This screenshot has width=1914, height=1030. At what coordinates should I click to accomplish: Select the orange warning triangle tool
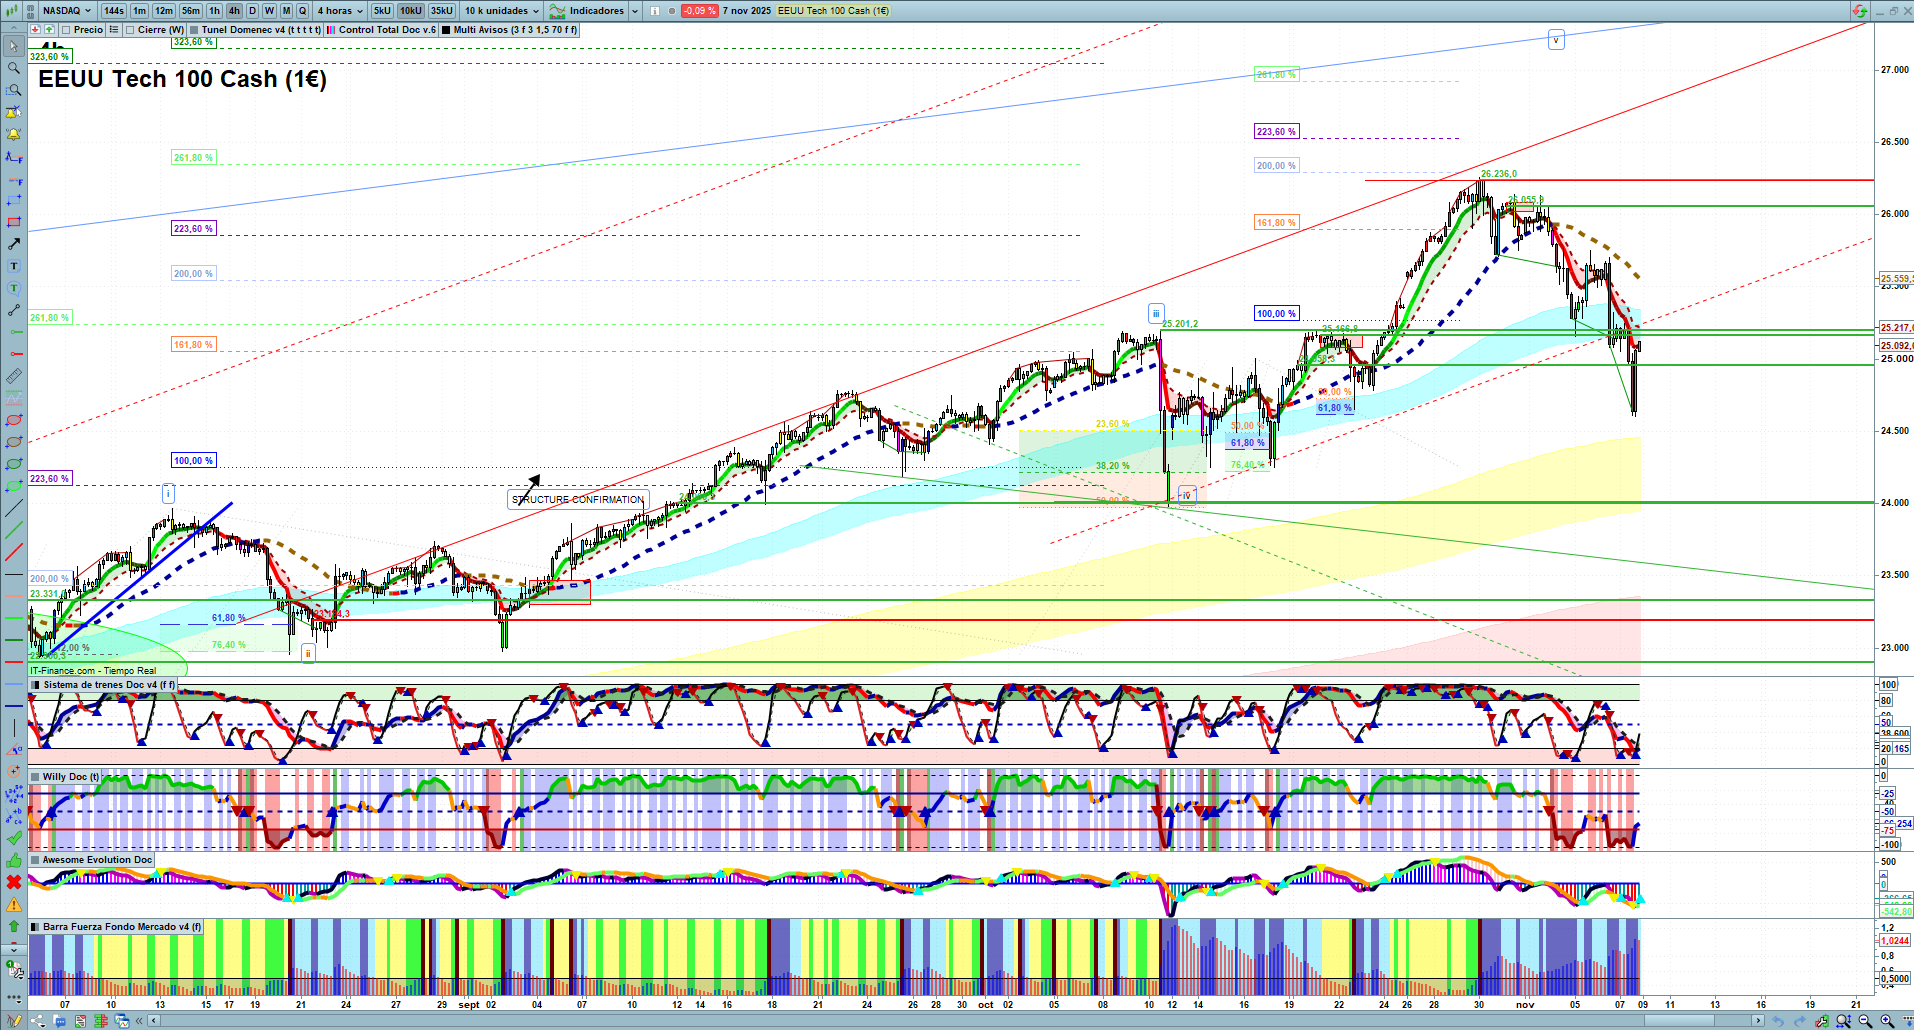14,904
